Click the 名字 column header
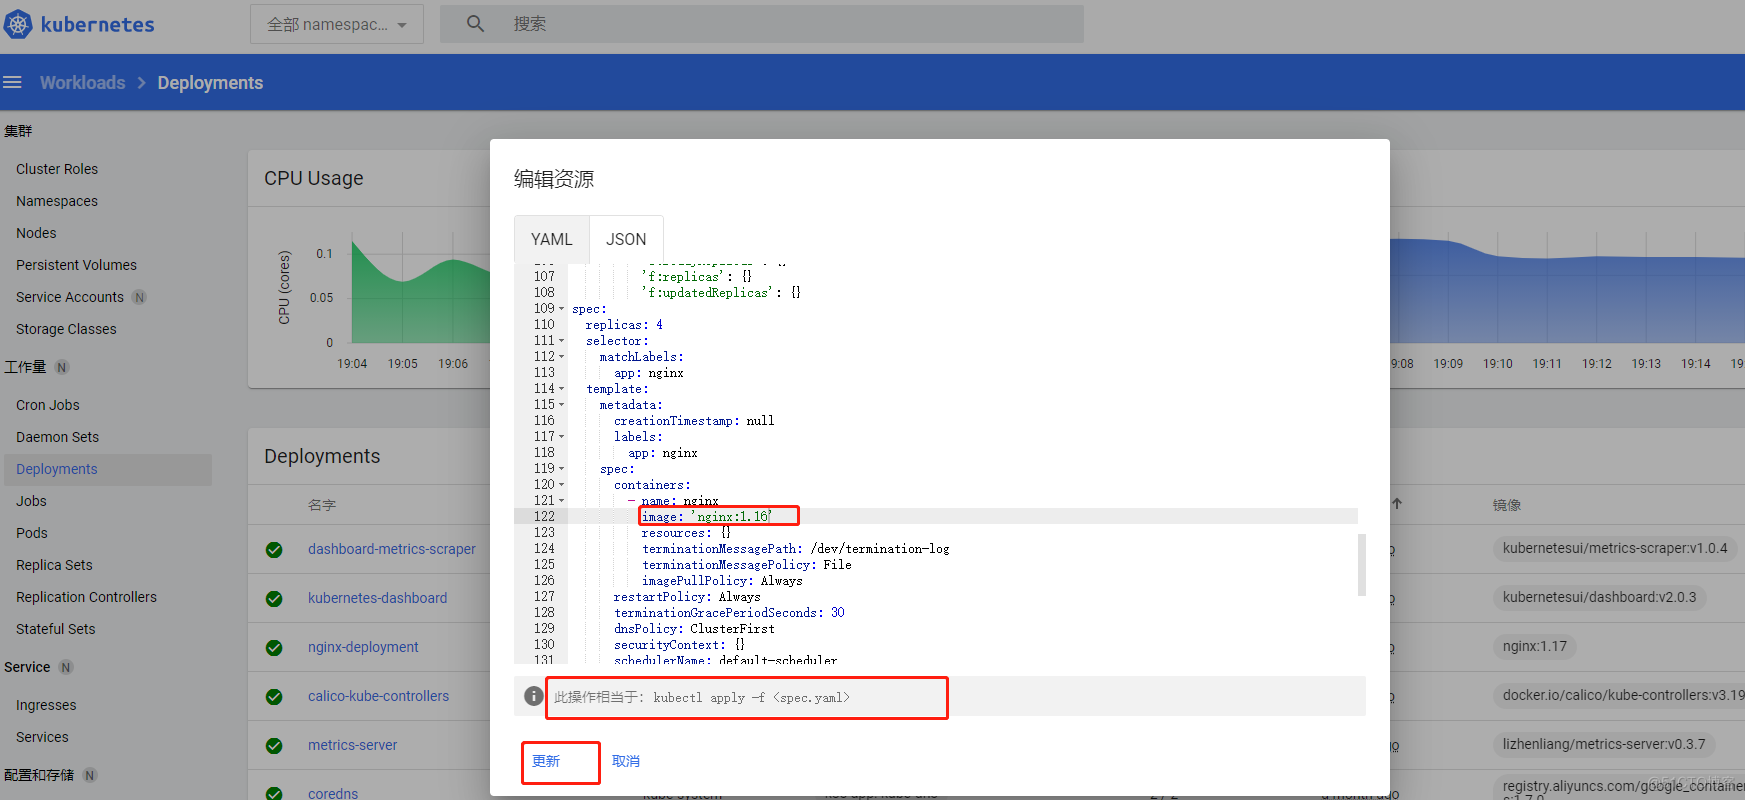Screen dimensions: 1745x800 pos(322,505)
